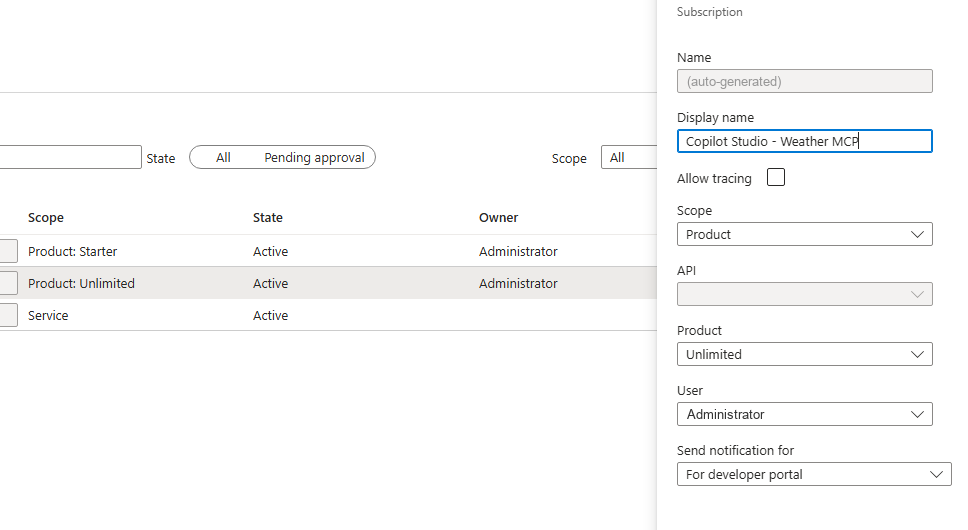The image size is (968, 530).
Task: Click the search box beside State
Action: [70, 157]
